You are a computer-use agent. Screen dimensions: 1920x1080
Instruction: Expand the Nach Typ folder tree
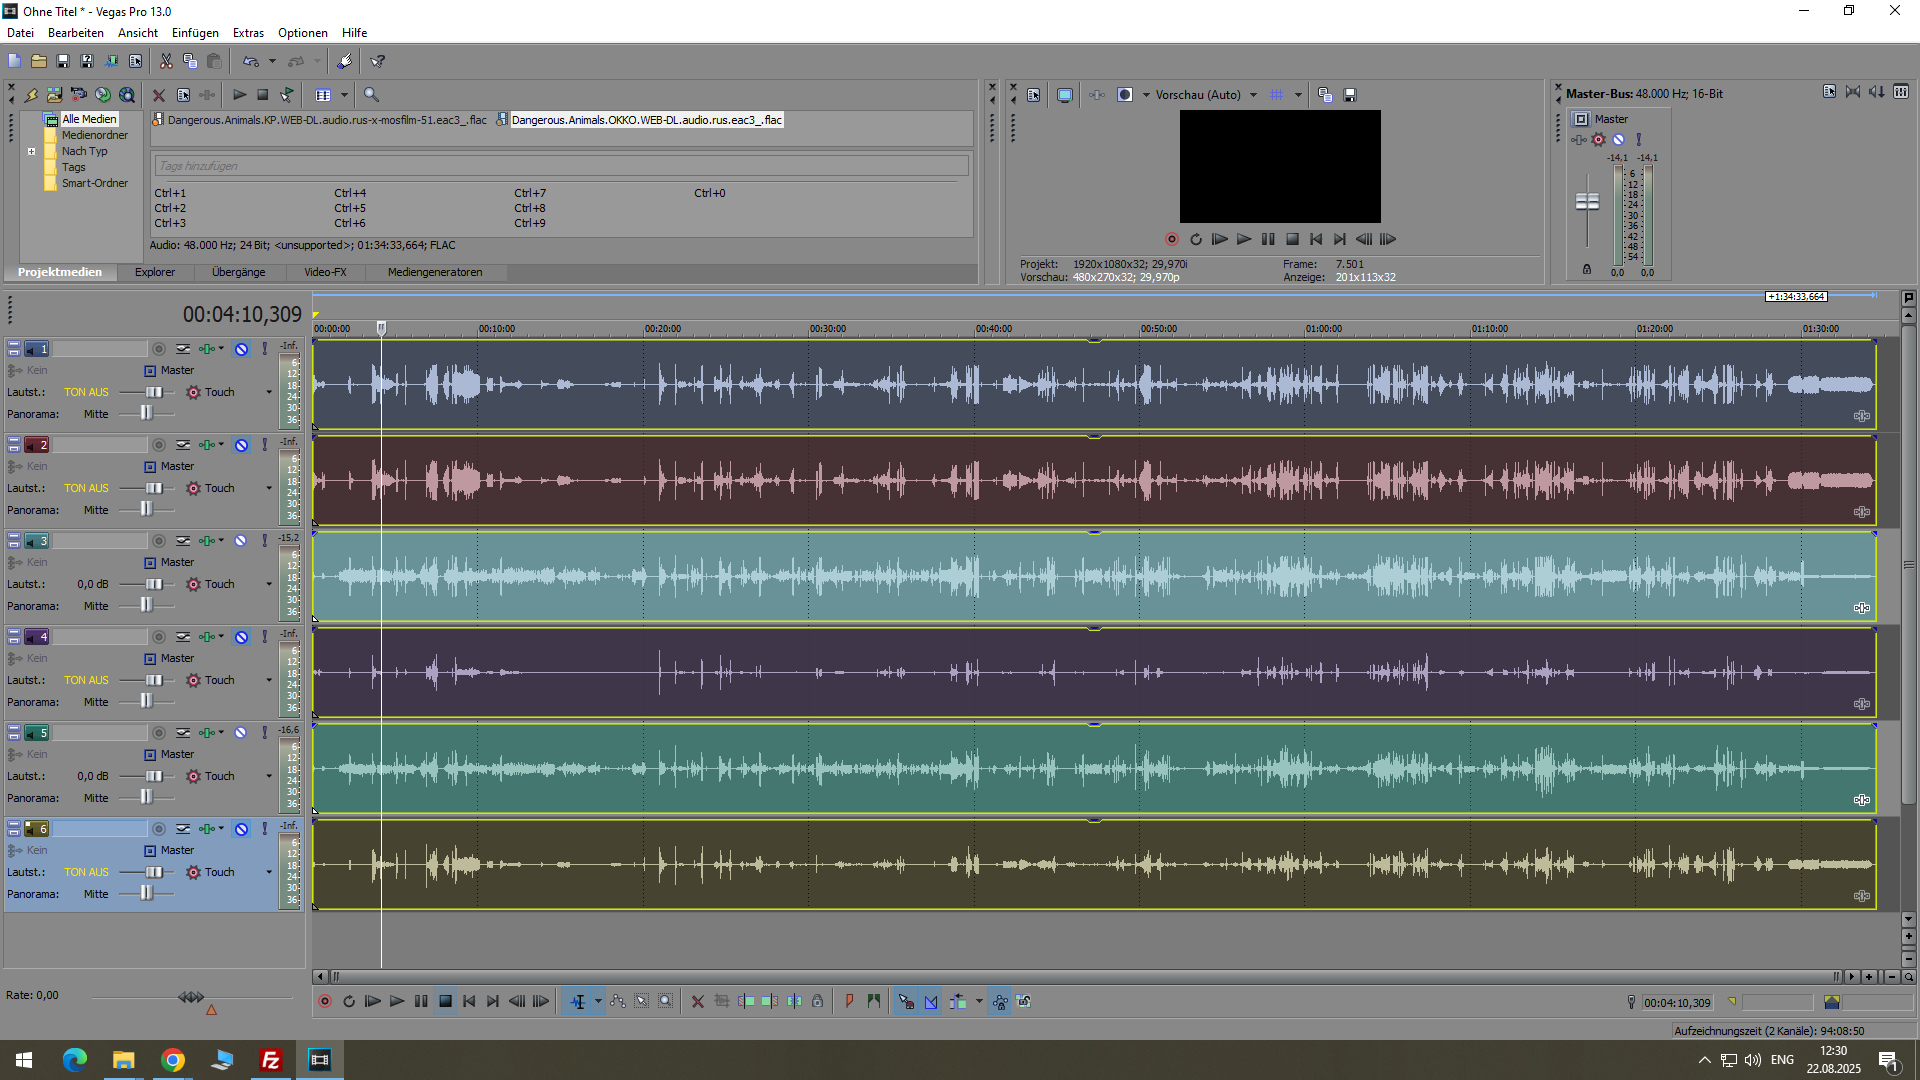31,152
